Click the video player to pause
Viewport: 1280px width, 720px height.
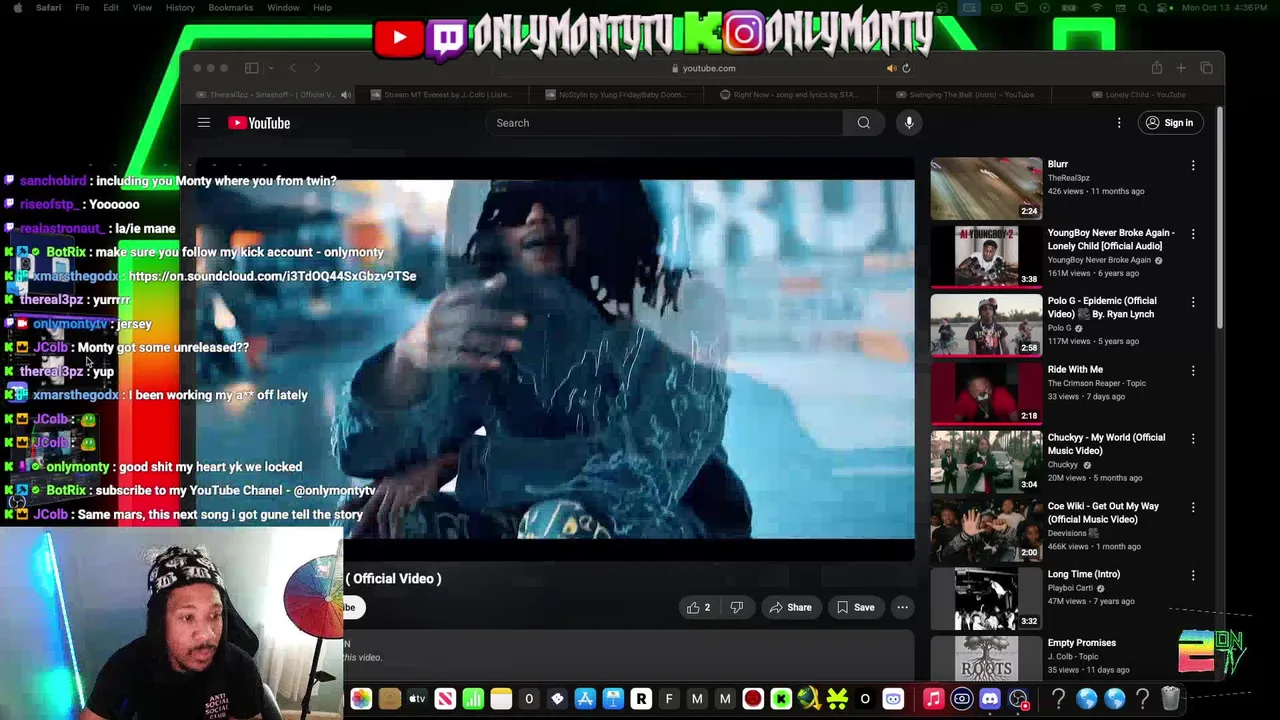coord(555,358)
